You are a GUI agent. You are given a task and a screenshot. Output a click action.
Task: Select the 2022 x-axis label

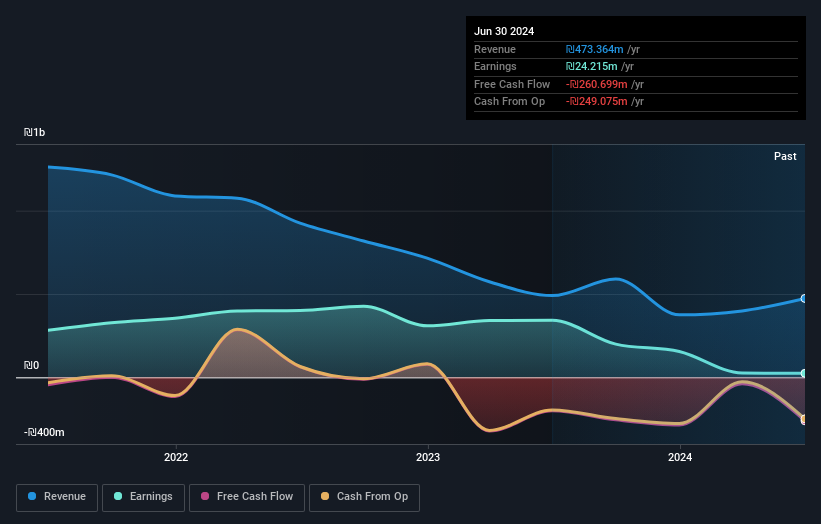pos(176,458)
